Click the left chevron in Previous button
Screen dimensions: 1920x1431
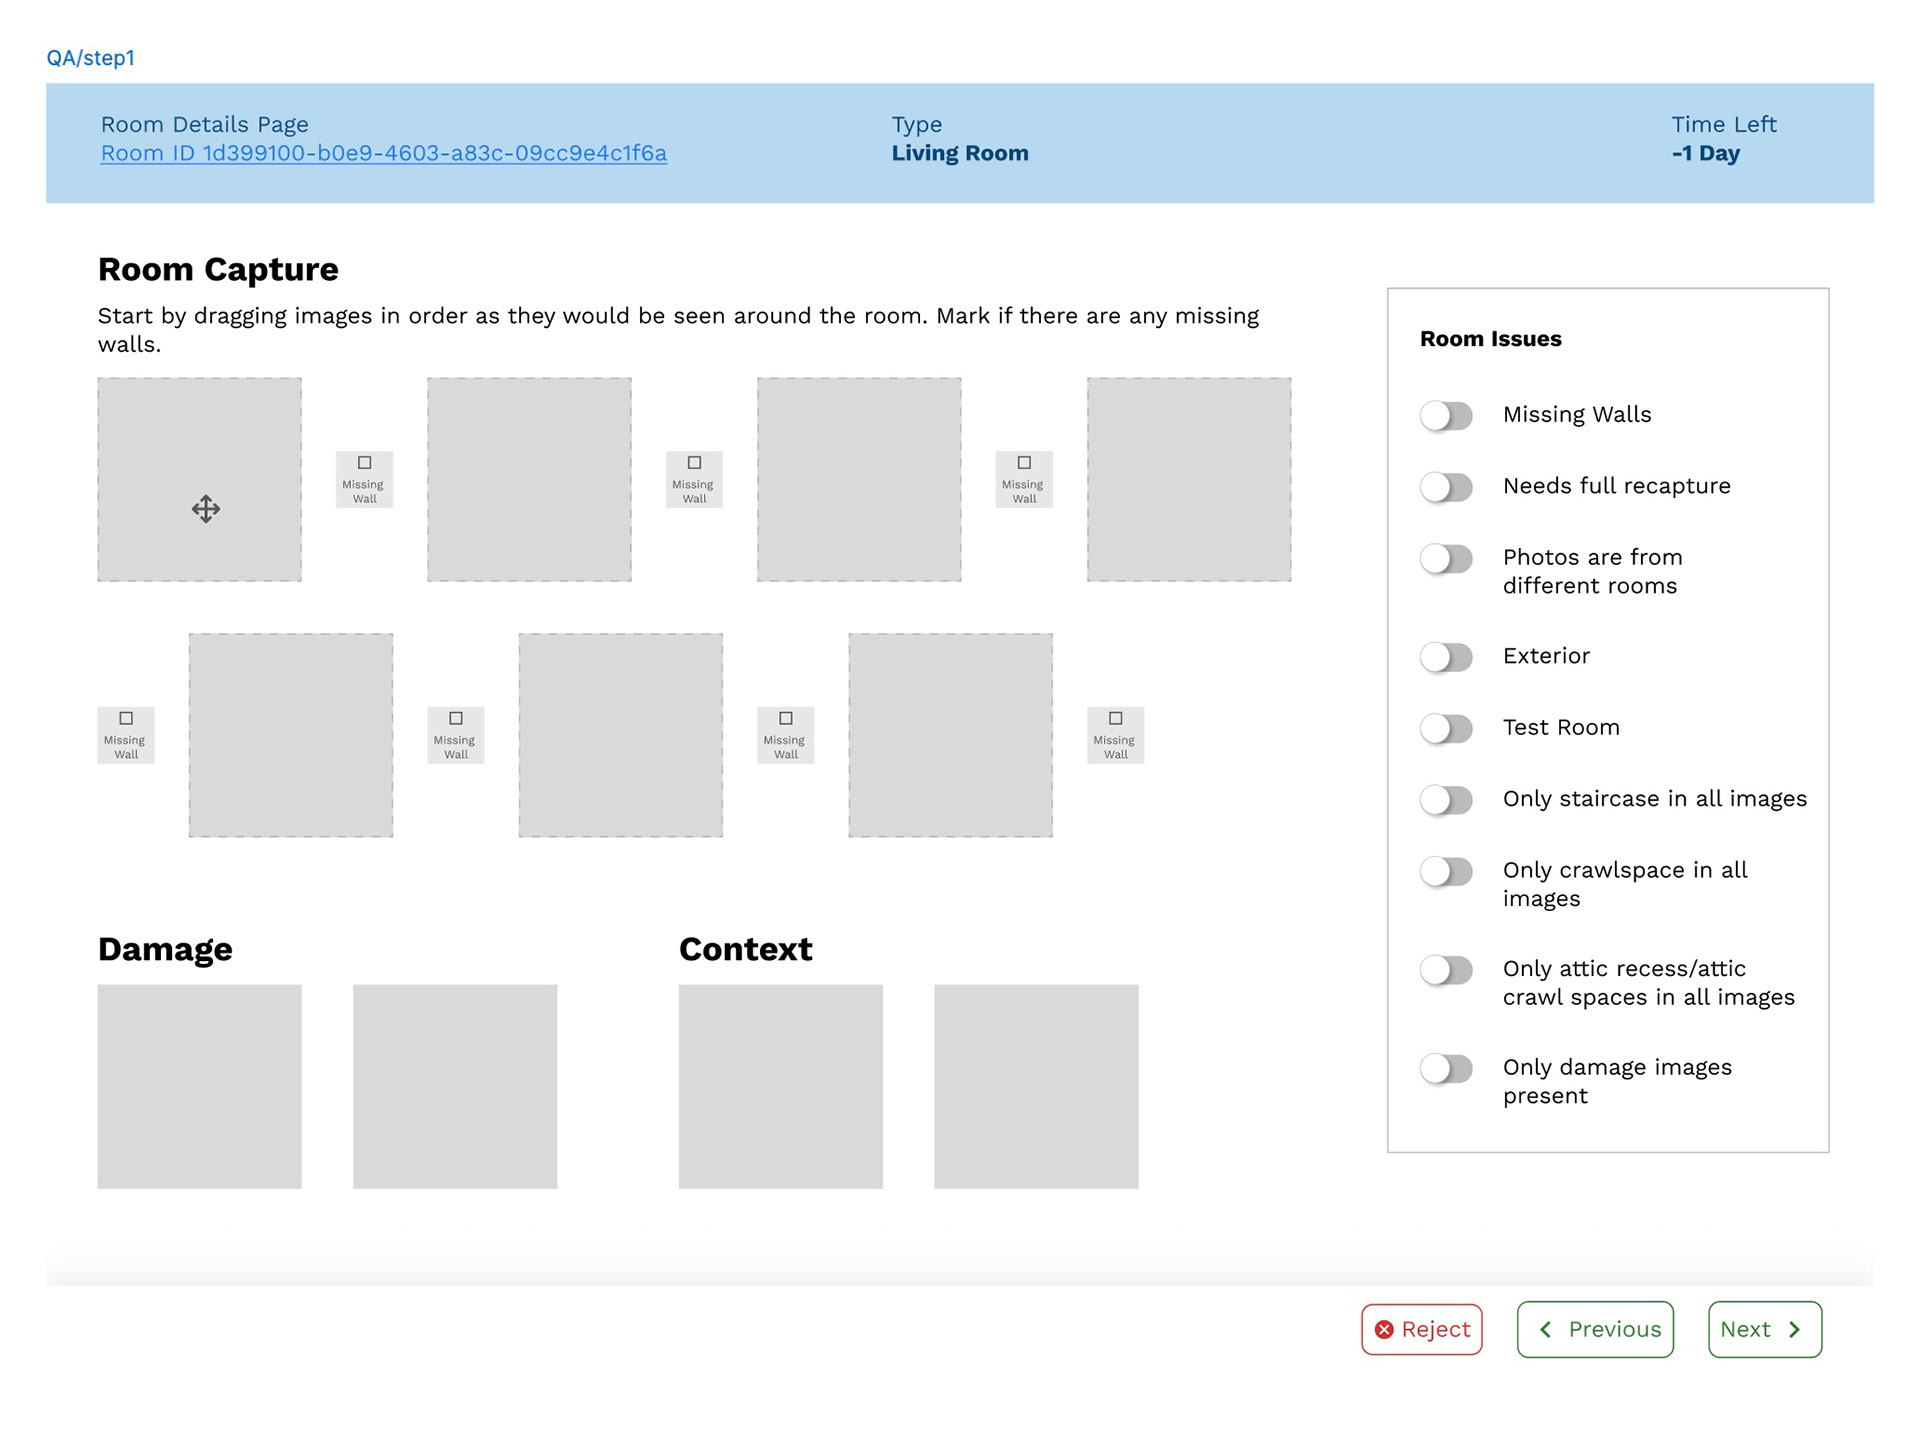pyautogui.click(x=1546, y=1329)
